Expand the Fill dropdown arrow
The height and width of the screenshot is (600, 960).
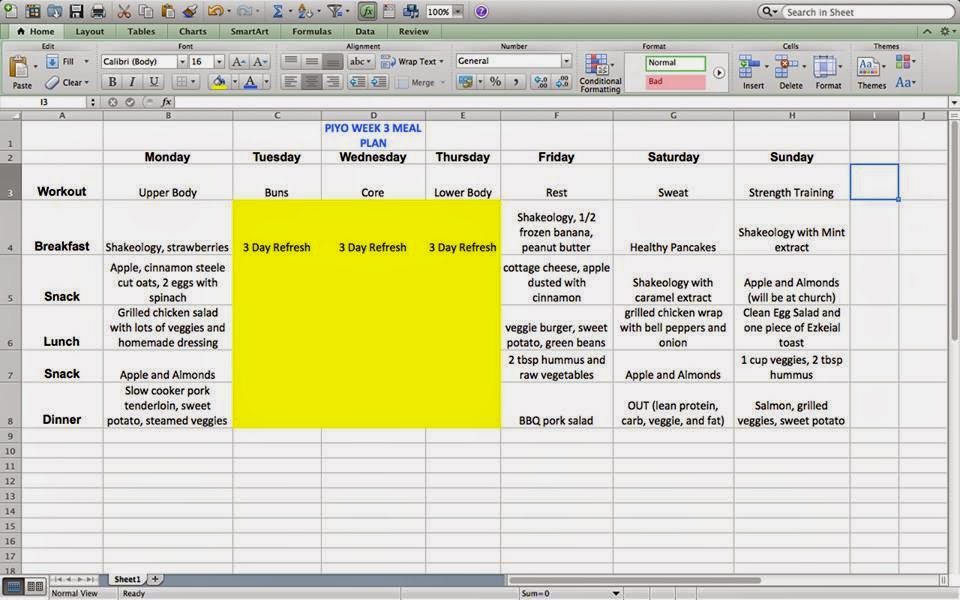[86, 61]
